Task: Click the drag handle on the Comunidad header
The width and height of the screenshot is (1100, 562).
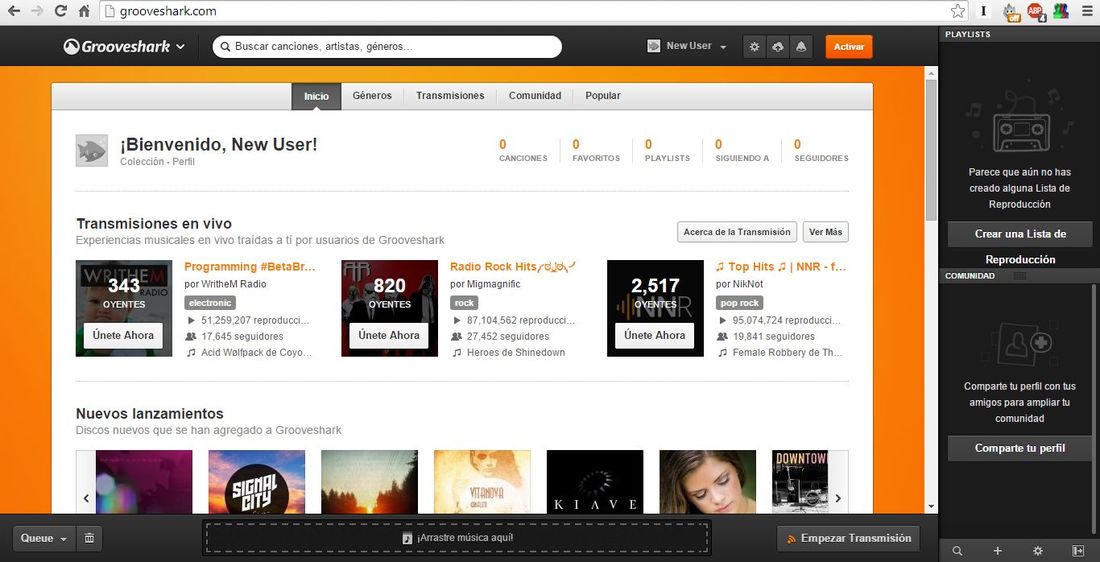Action: 1020,276
